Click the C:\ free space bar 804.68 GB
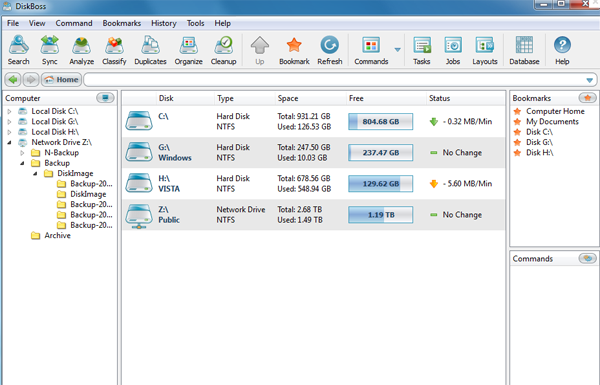600x385 pixels. coord(380,122)
